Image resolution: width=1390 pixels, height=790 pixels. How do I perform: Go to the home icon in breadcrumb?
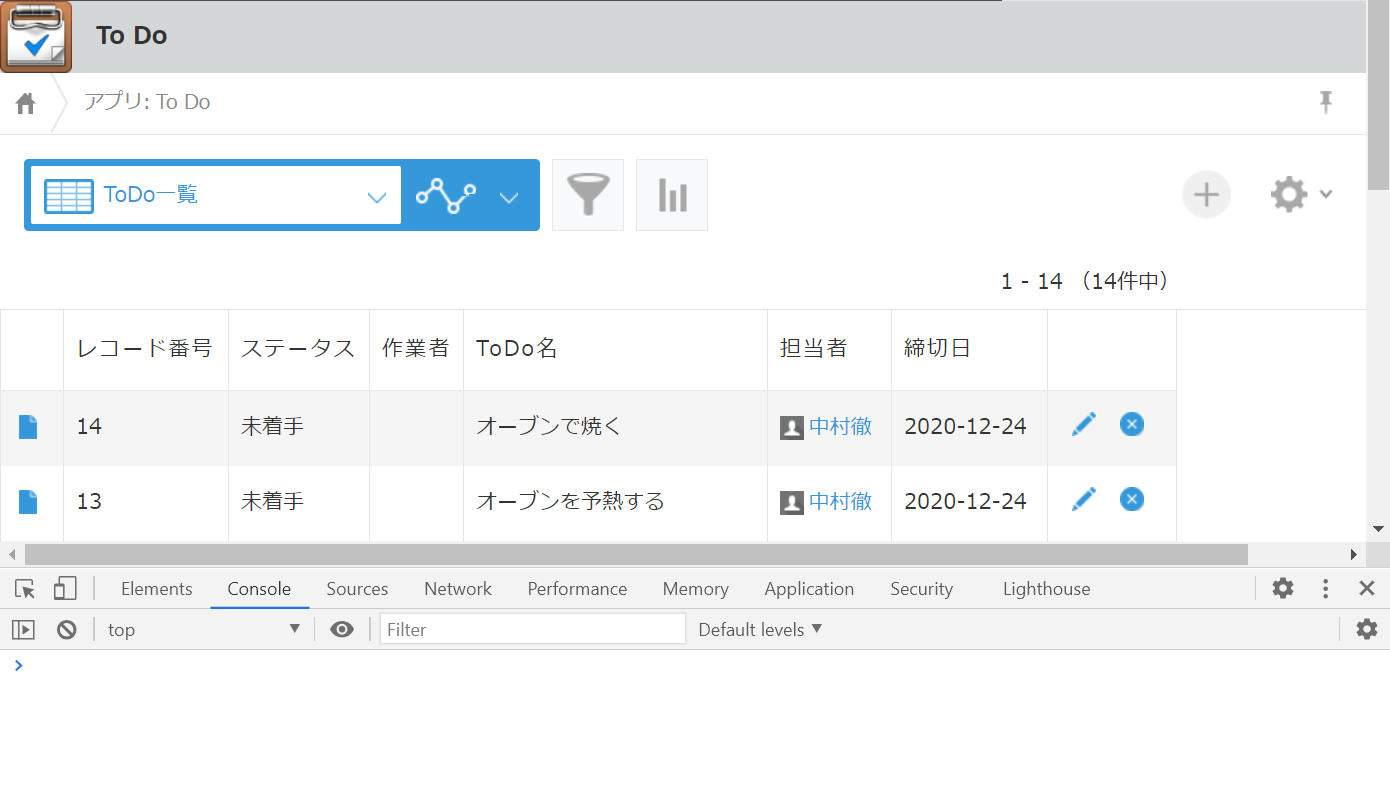[26, 103]
